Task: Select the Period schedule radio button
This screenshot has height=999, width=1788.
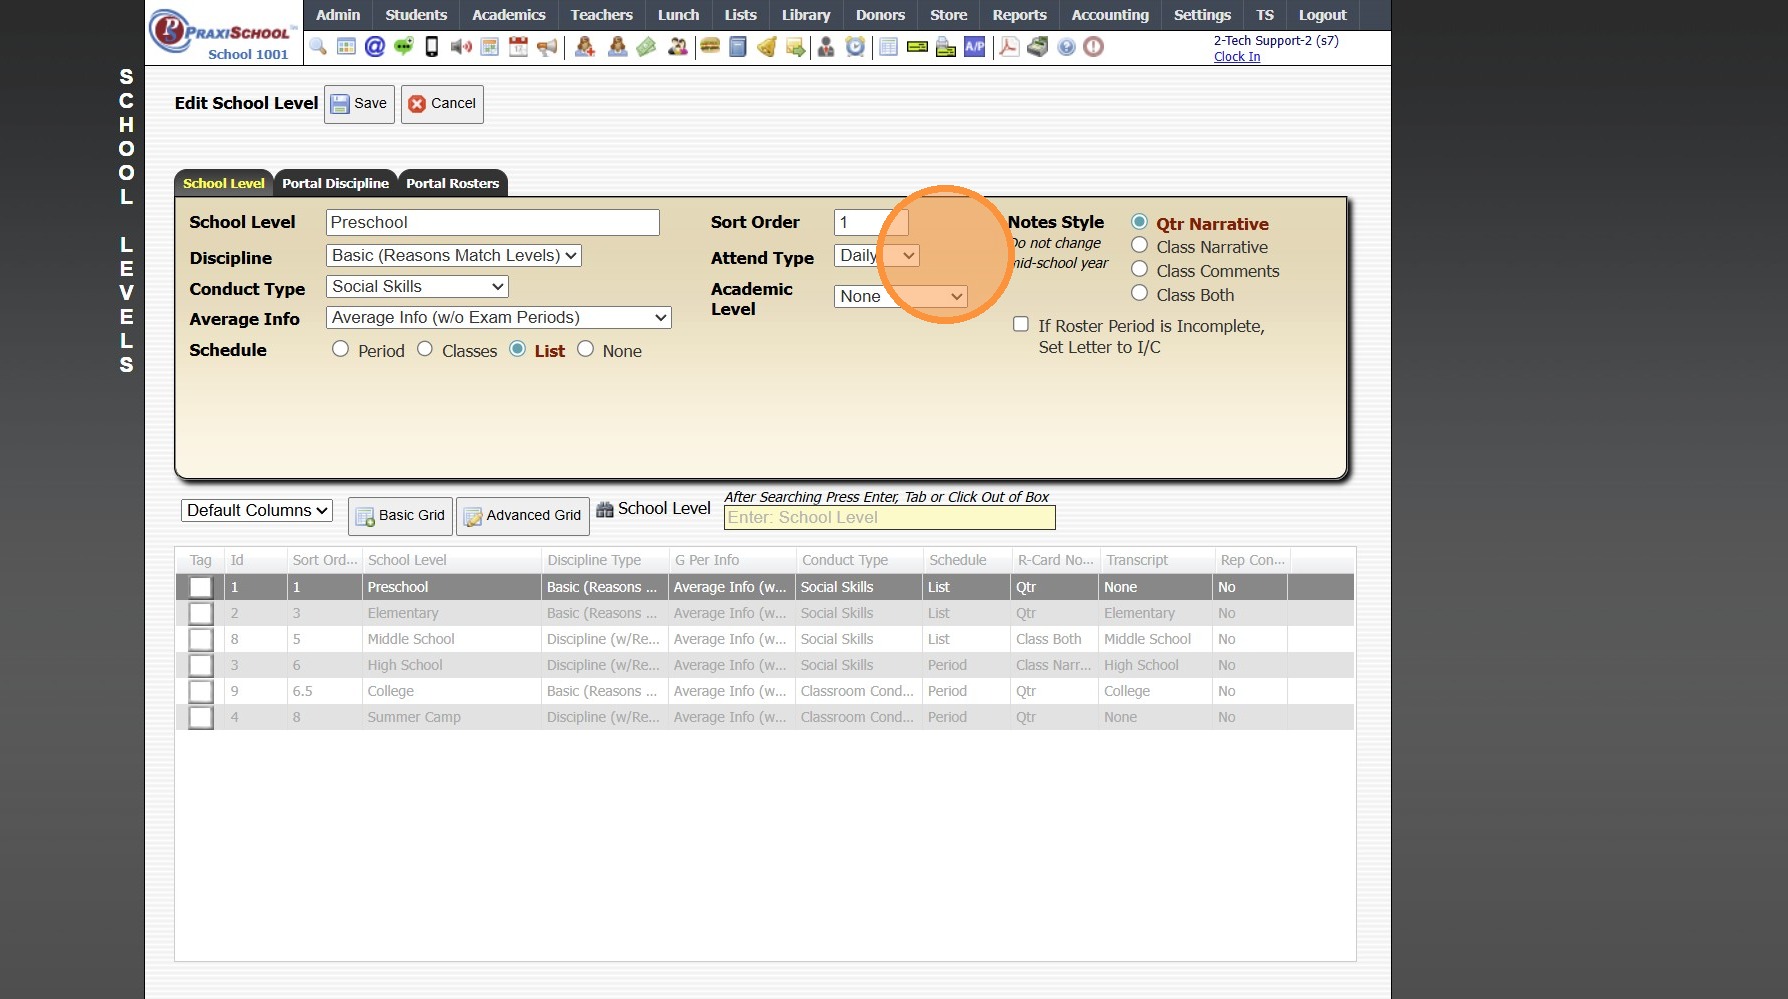Action: [x=341, y=349]
